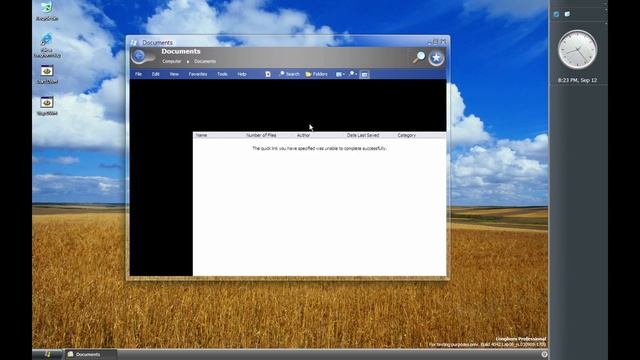640x360 pixels.
Task: Open the Favorites menu
Action: pos(198,74)
